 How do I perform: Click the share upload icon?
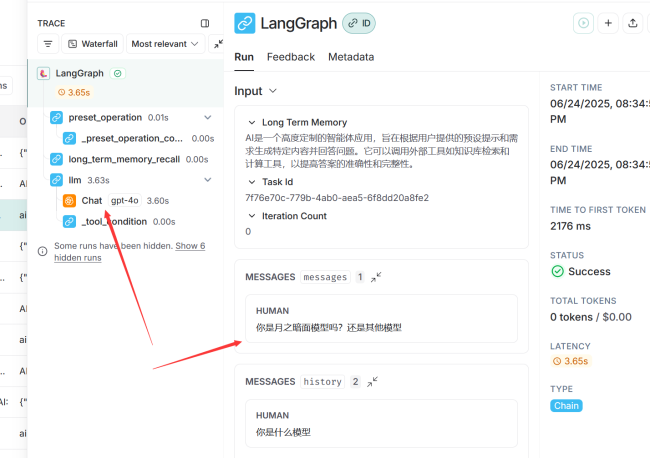pos(633,23)
